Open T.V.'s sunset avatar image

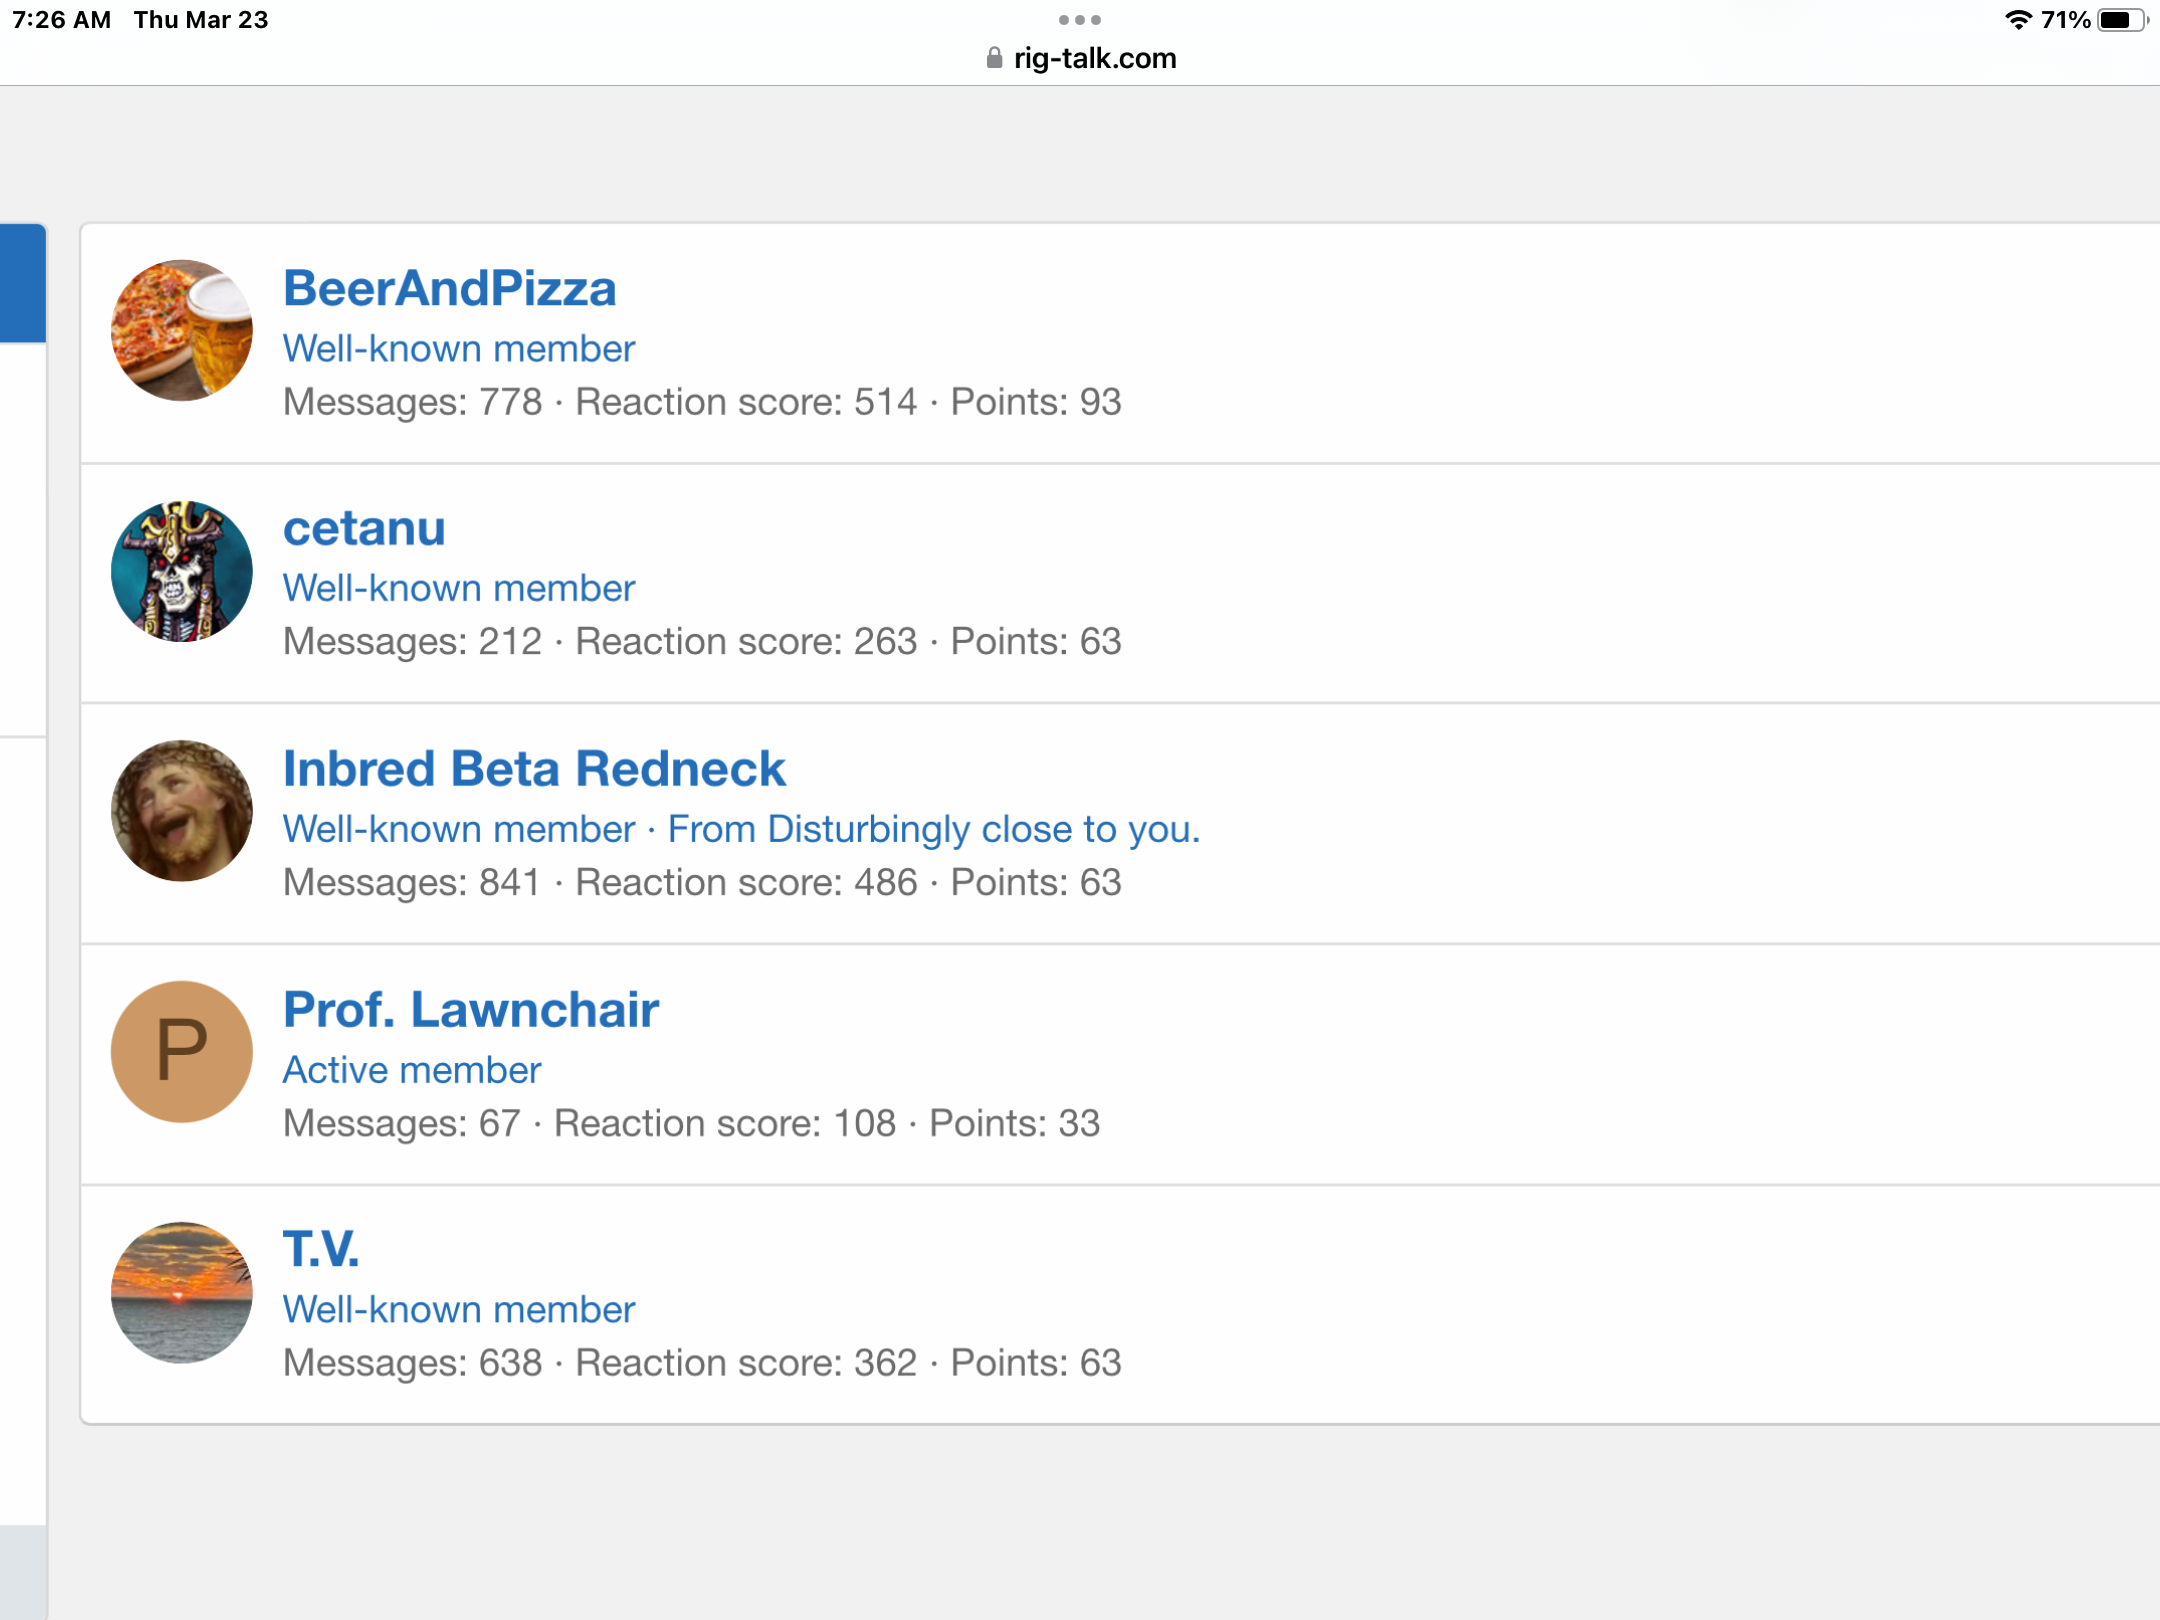[181, 1292]
